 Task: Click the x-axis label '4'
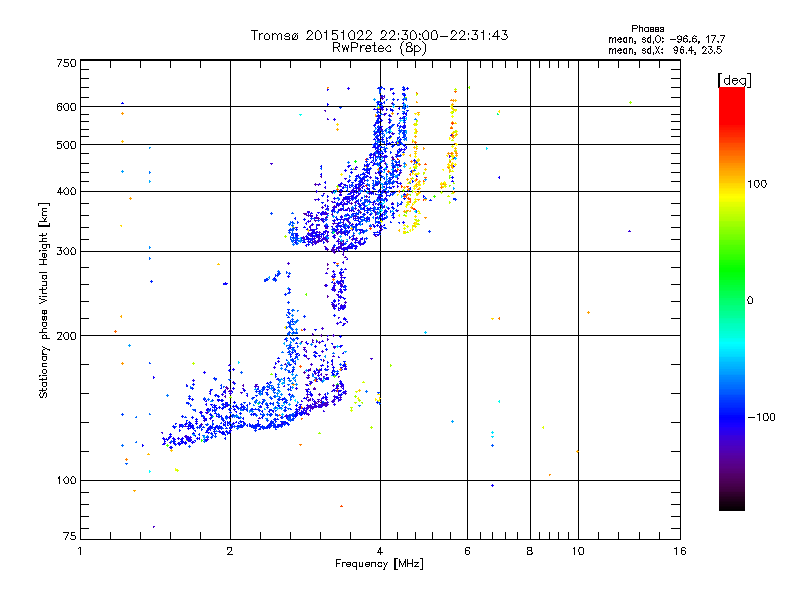[380, 551]
